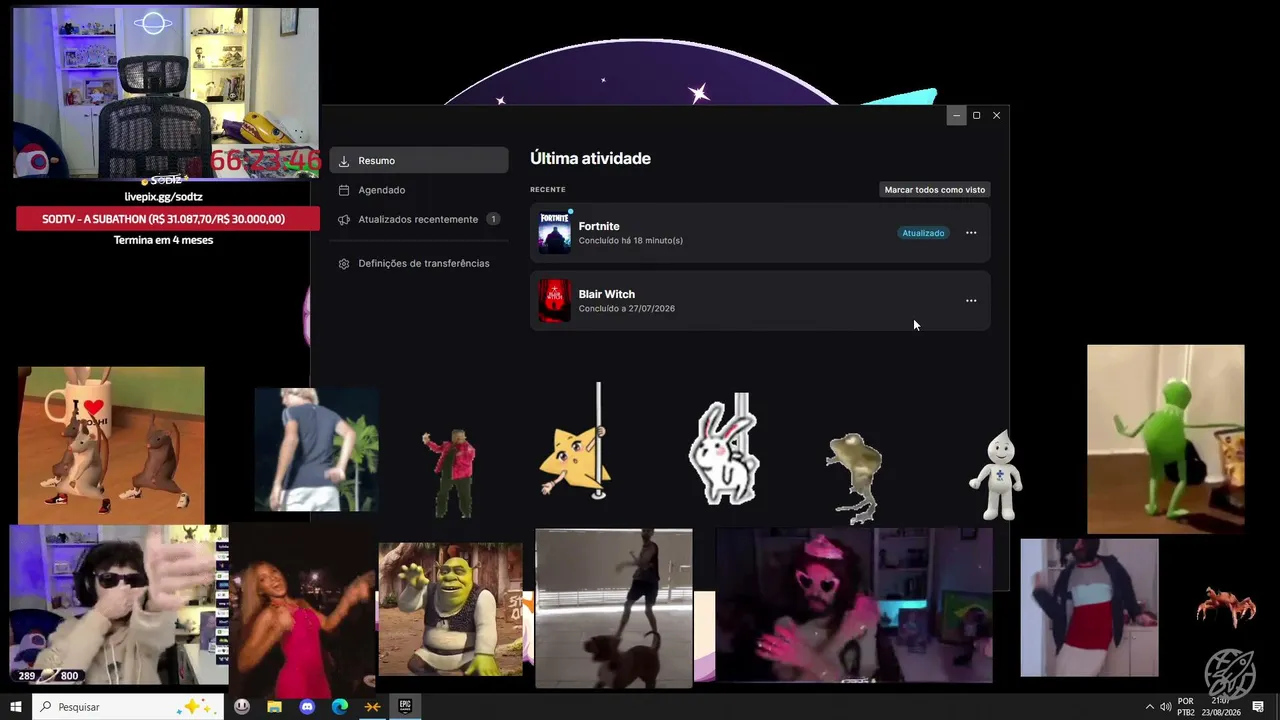Click the Termina em 4 meses text
Screen dimensions: 1280x720
(163, 240)
